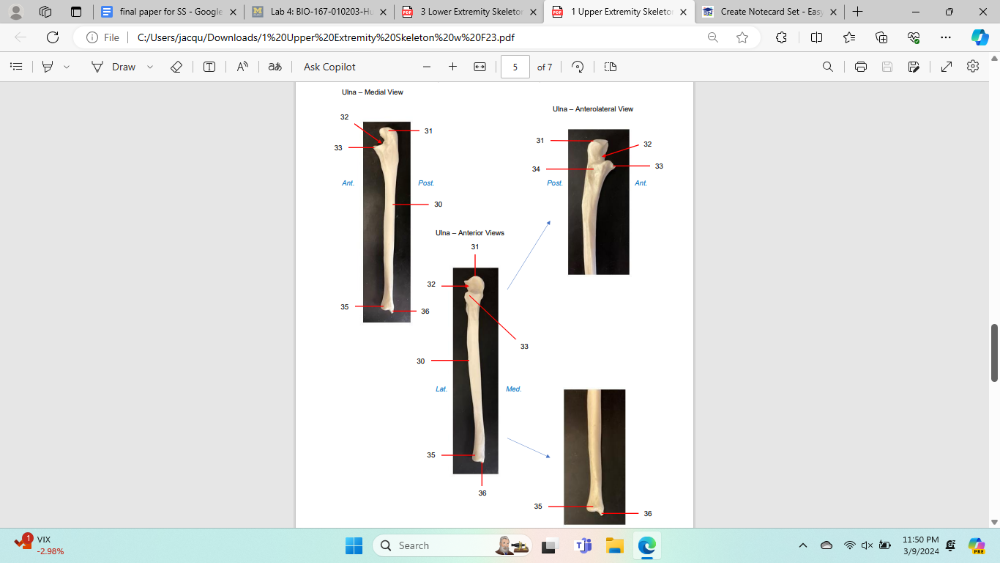This screenshot has width=1000, height=563.
Task: Toggle page view layout button
Action: click(x=610, y=67)
